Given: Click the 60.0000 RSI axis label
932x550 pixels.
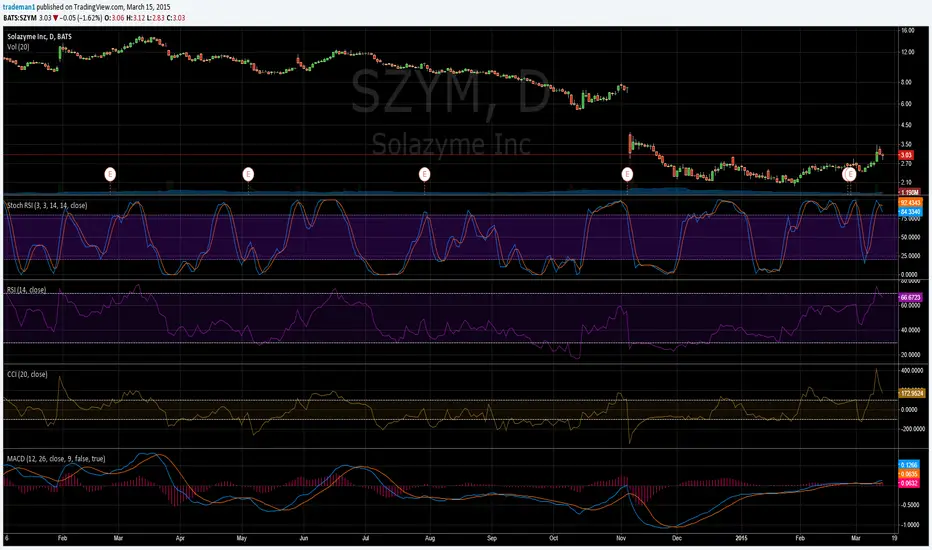Looking at the screenshot, I should [x=911, y=306].
